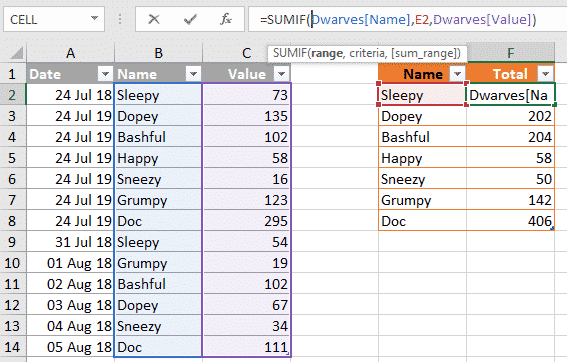The image size is (567, 362).
Task: Select the Value cell showing 123
Action: (x=247, y=200)
